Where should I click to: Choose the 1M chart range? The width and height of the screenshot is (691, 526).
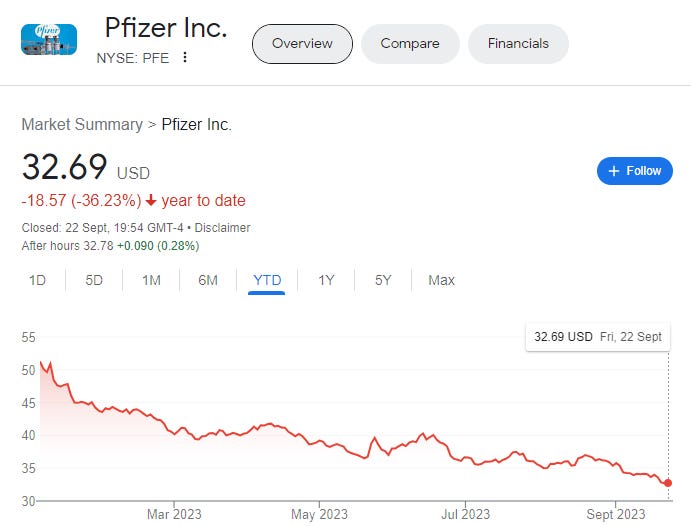151,280
